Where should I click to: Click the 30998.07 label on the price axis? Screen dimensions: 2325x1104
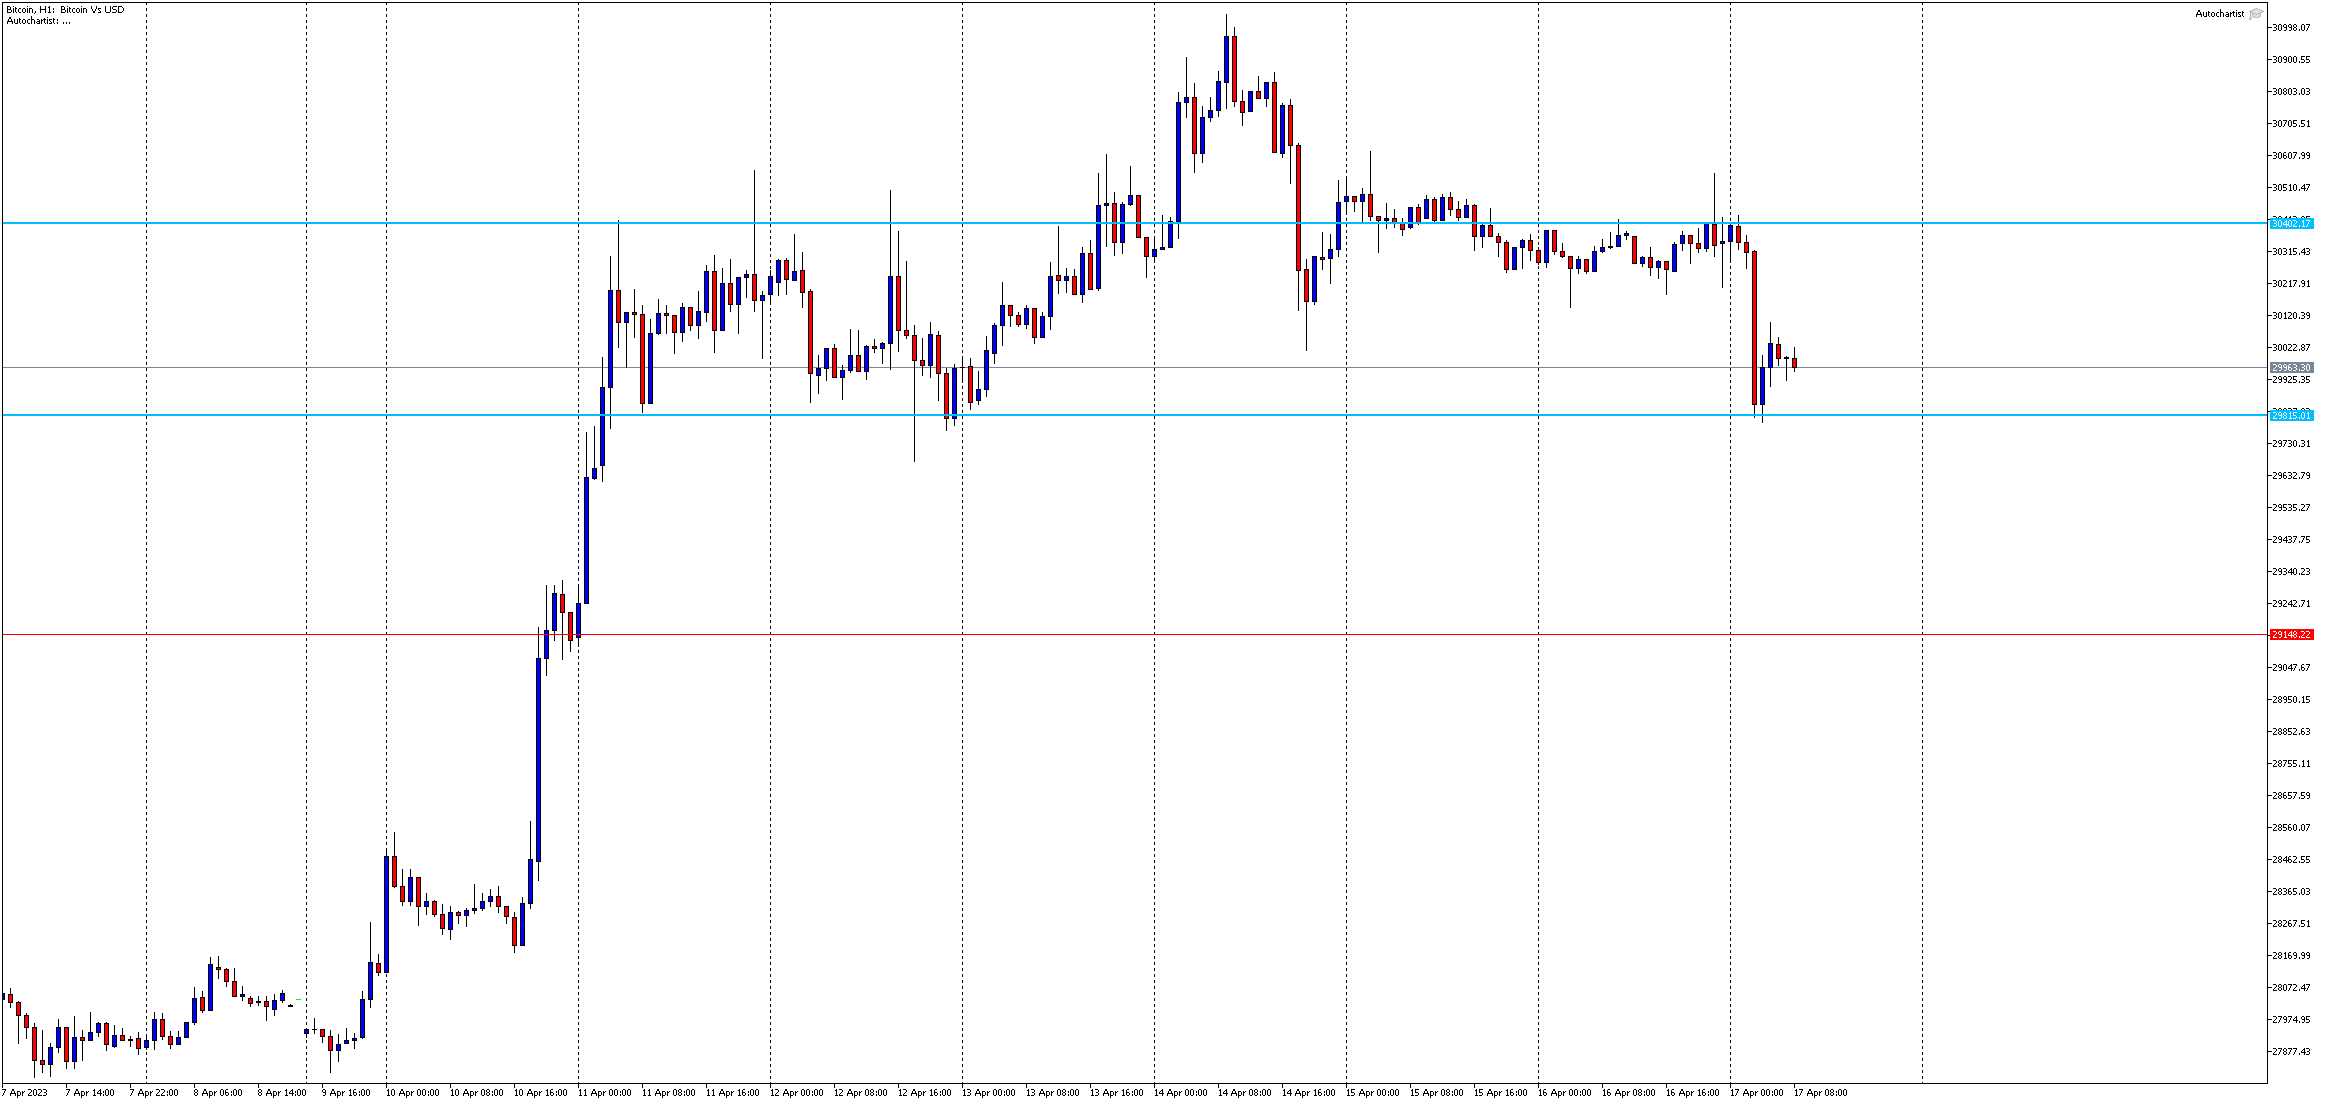pos(2291,28)
